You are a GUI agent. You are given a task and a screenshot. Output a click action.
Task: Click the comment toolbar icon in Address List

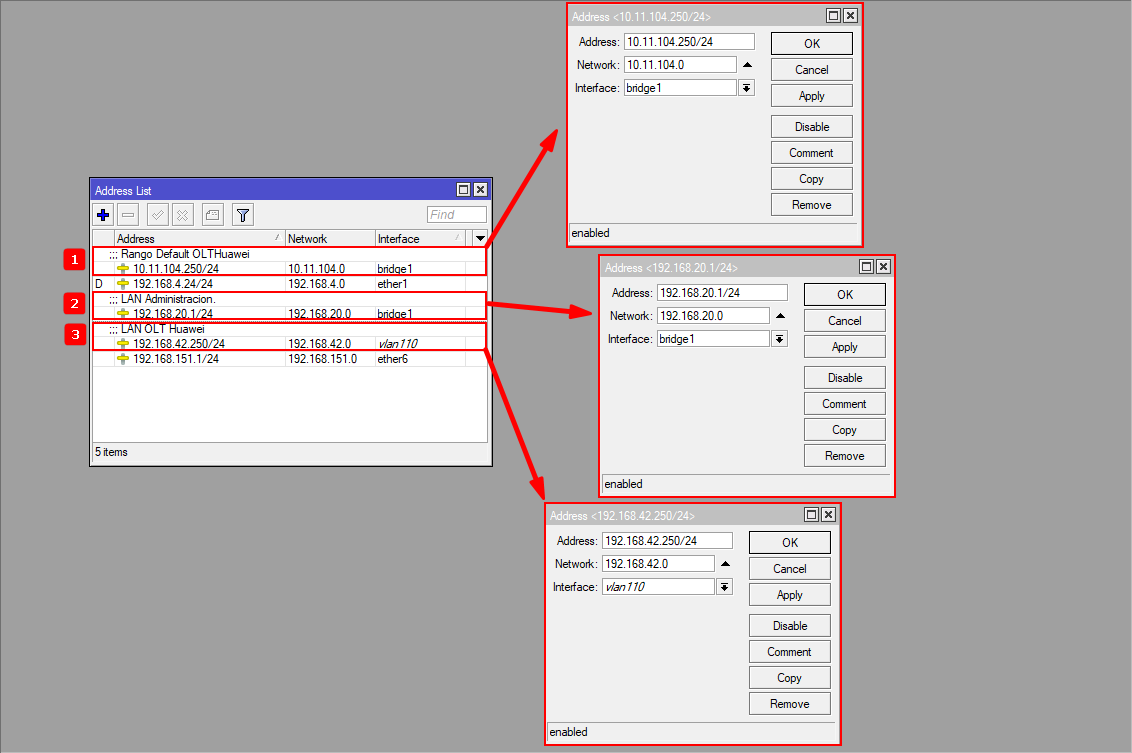click(x=212, y=215)
